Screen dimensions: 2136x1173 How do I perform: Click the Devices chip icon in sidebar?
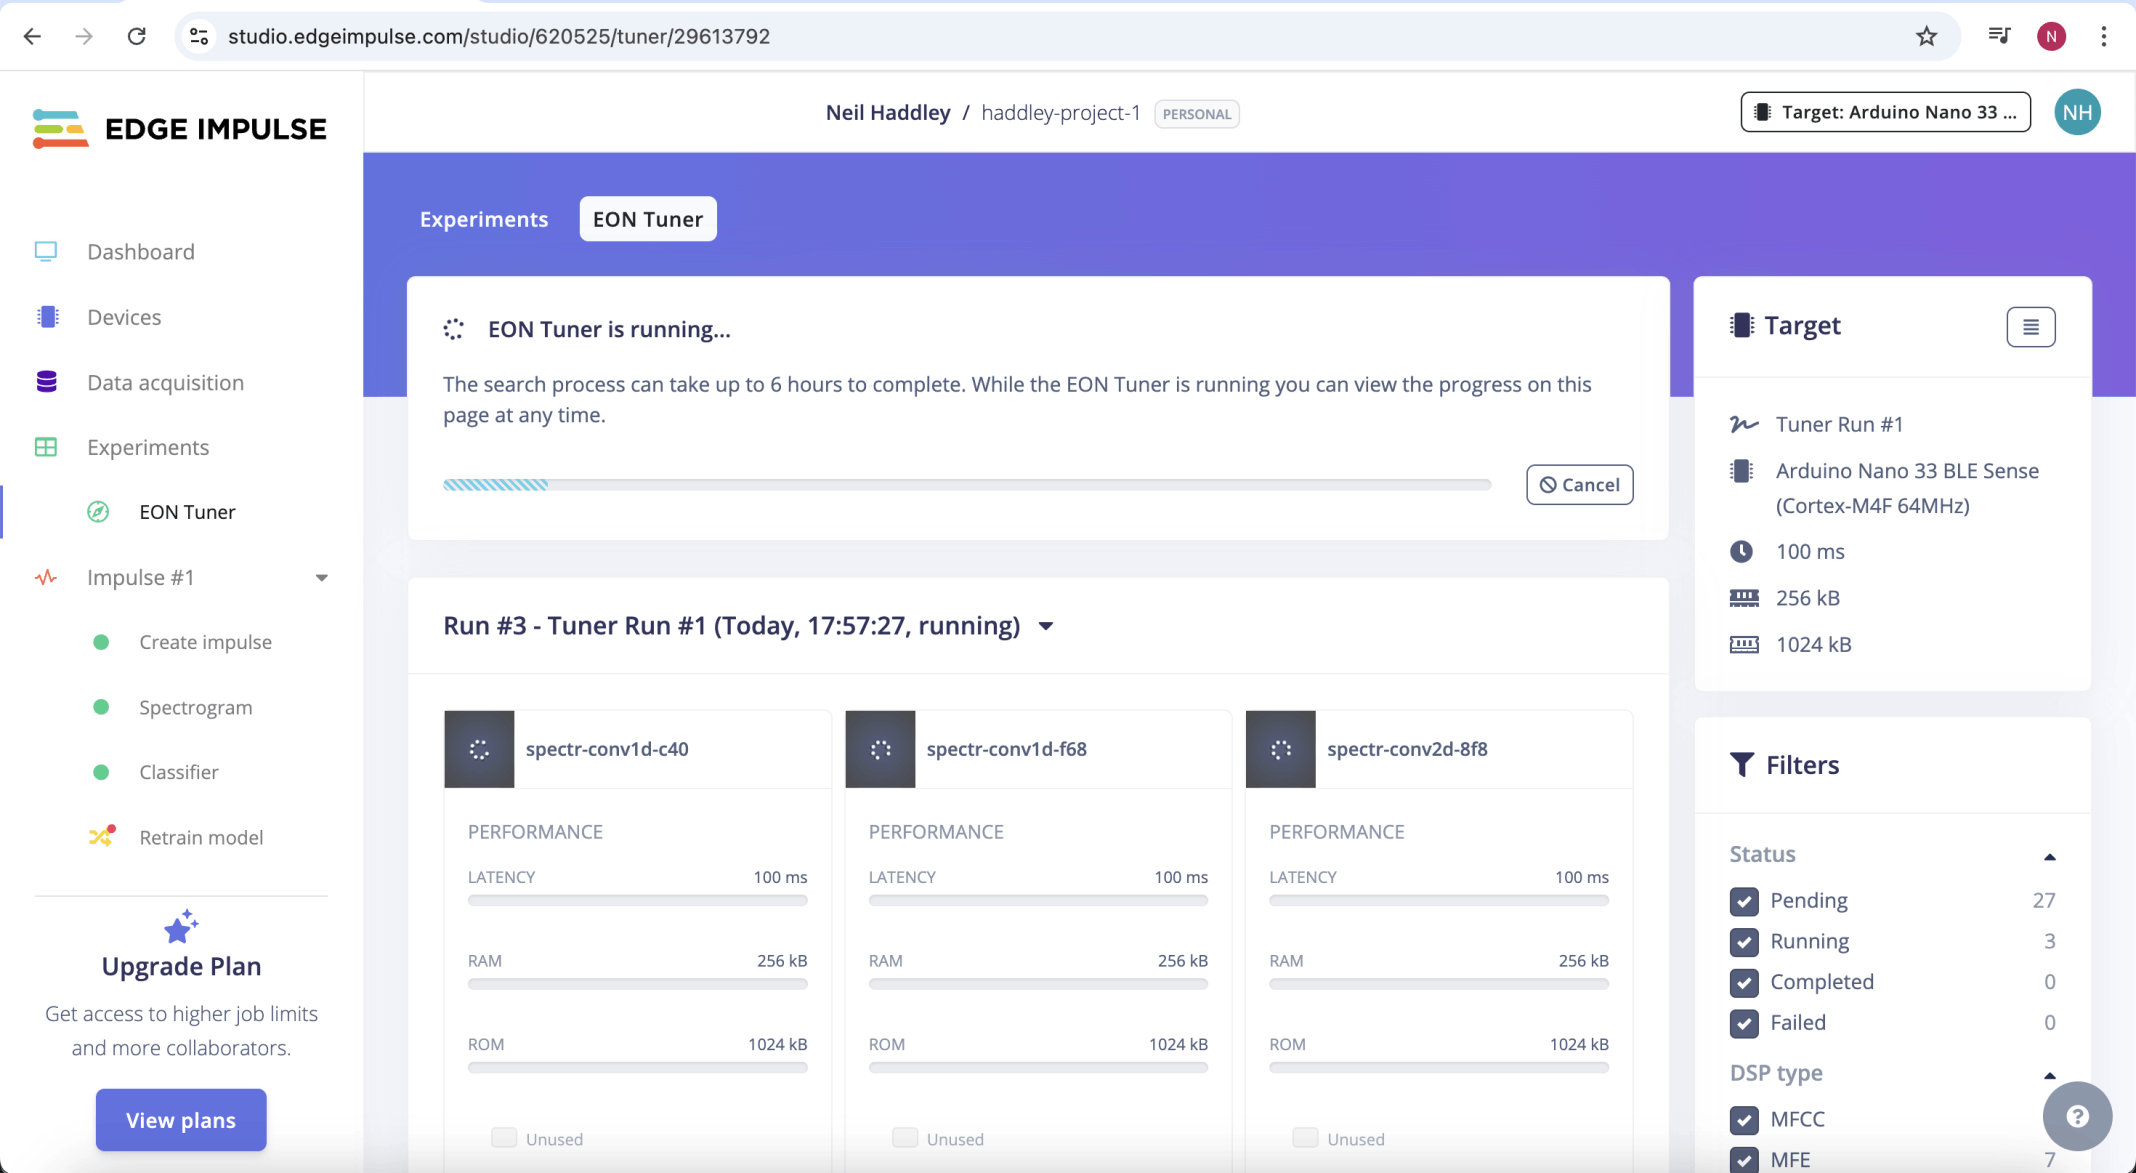[x=47, y=317]
